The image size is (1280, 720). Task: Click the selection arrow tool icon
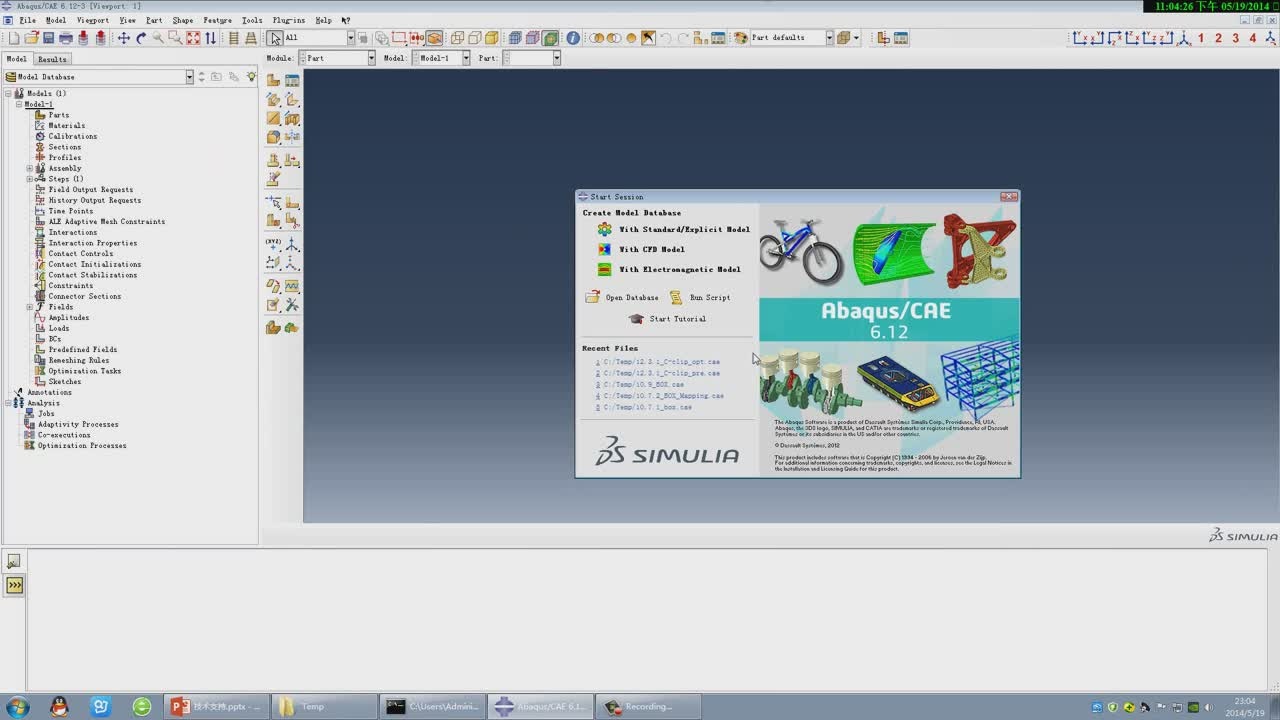274,38
